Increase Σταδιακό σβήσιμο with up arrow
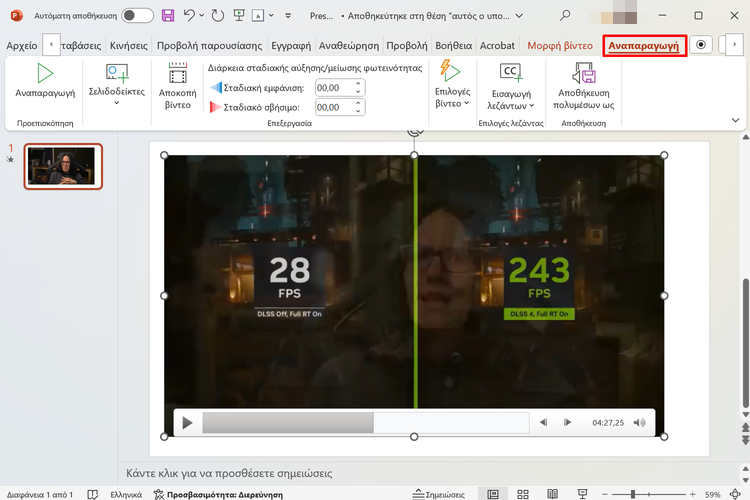 [358, 104]
